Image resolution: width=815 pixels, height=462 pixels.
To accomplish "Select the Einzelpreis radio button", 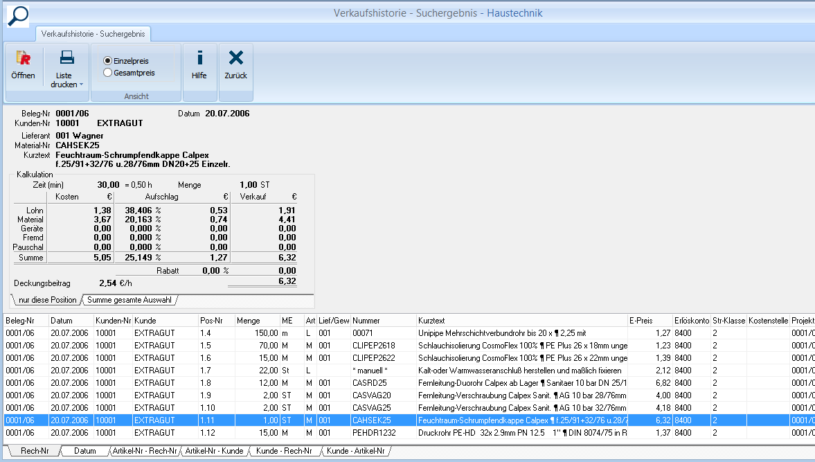I will 108,61.
